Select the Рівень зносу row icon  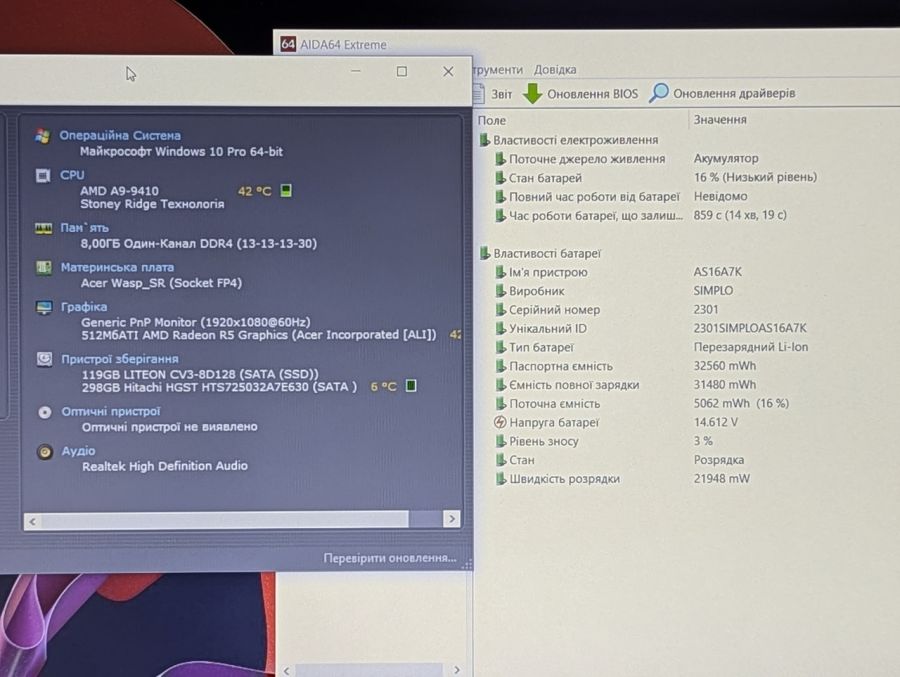[x=501, y=441]
